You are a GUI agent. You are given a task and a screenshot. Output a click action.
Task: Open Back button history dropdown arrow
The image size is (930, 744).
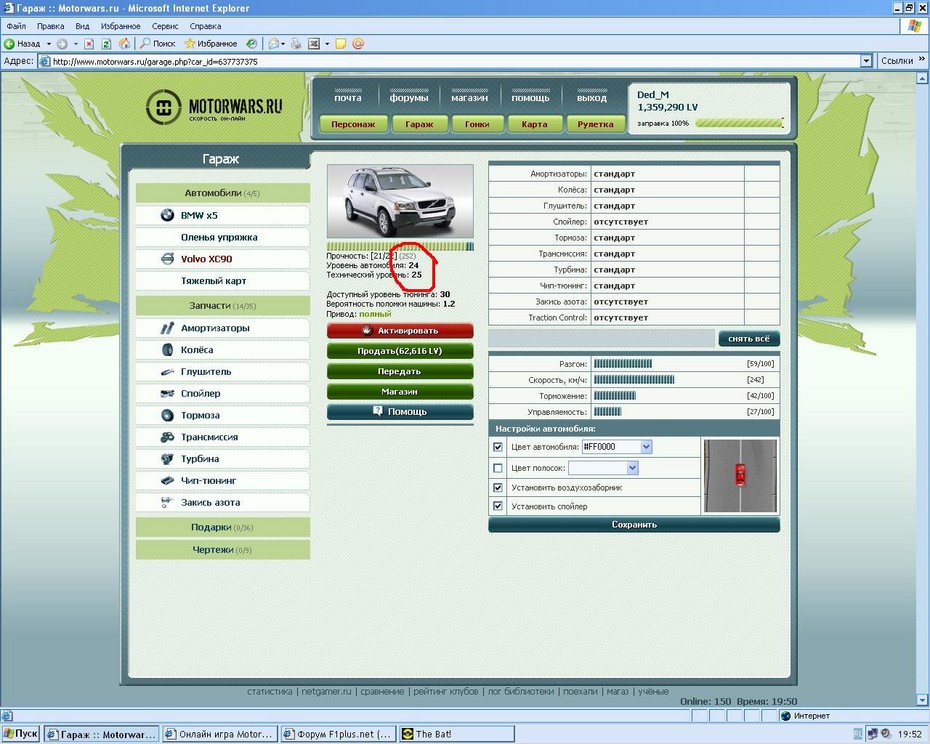click(x=49, y=44)
